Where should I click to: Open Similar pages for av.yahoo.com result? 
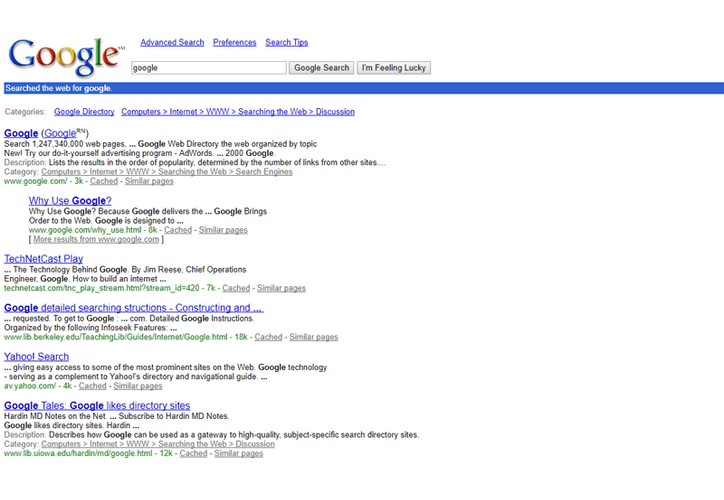point(138,386)
